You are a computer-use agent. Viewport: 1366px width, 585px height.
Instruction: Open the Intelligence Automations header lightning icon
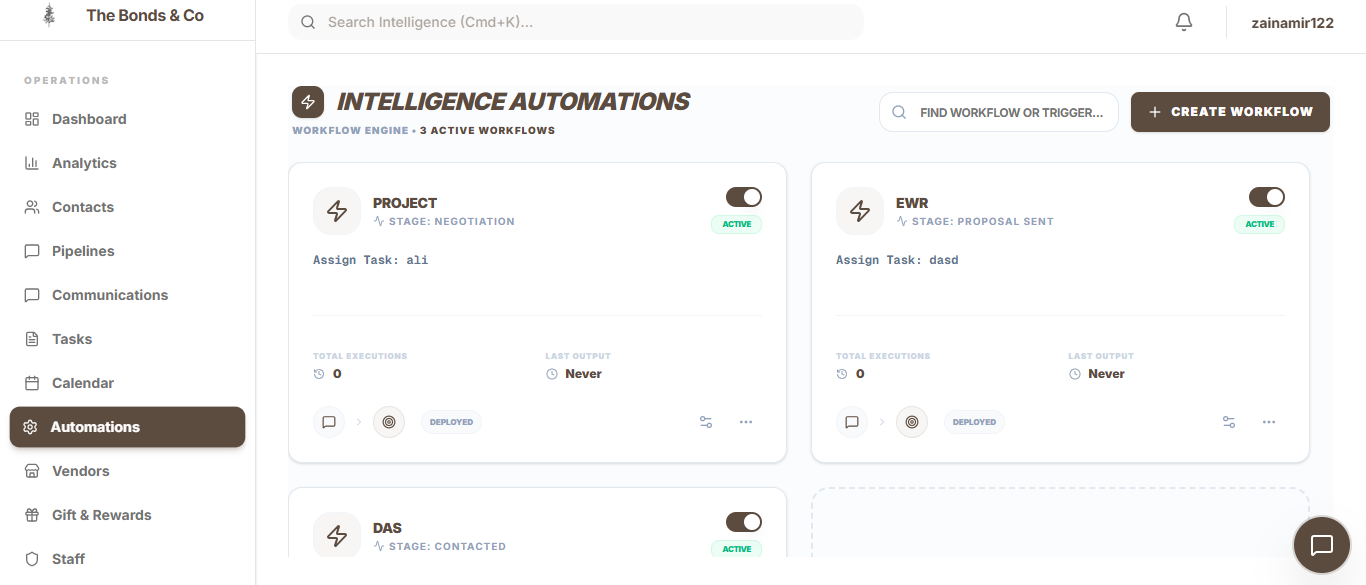(x=308, y=101)
